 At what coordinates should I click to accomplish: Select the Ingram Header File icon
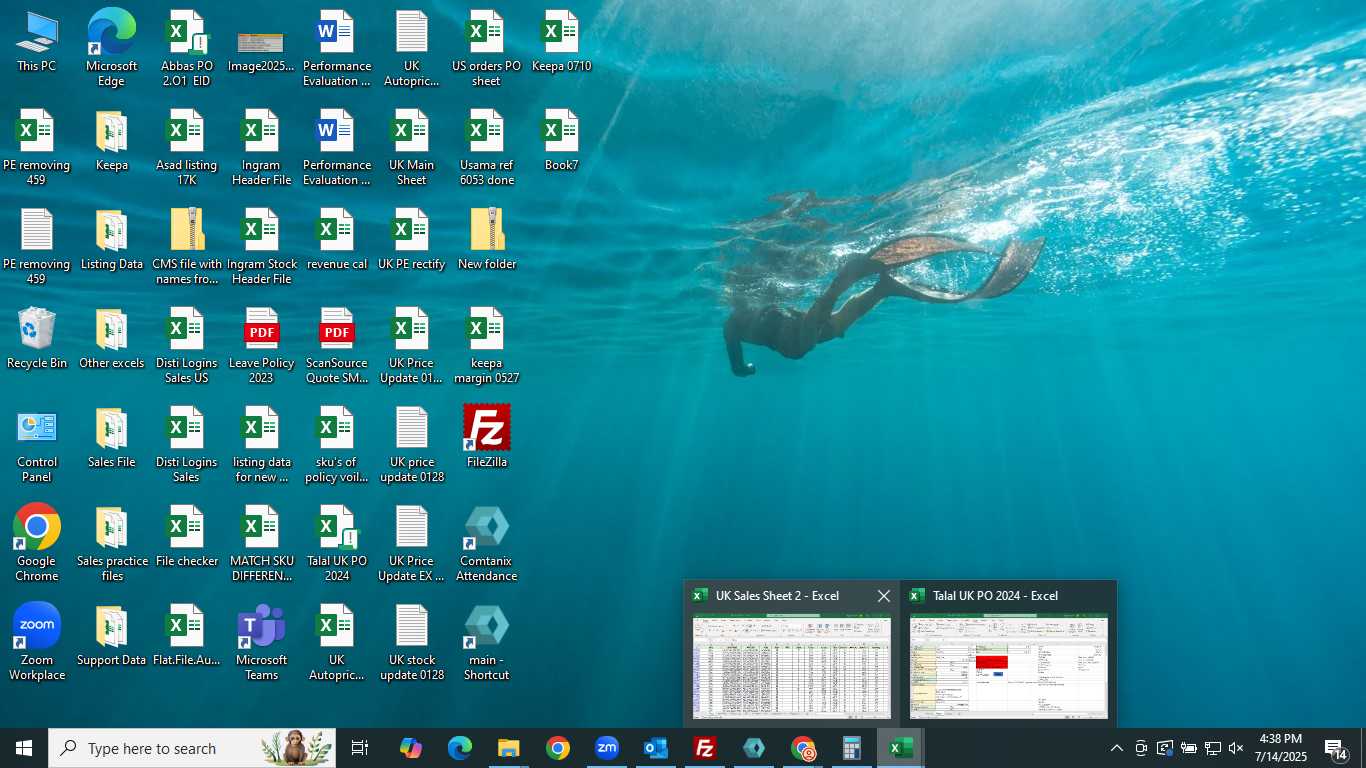click(x=261, y=147)
